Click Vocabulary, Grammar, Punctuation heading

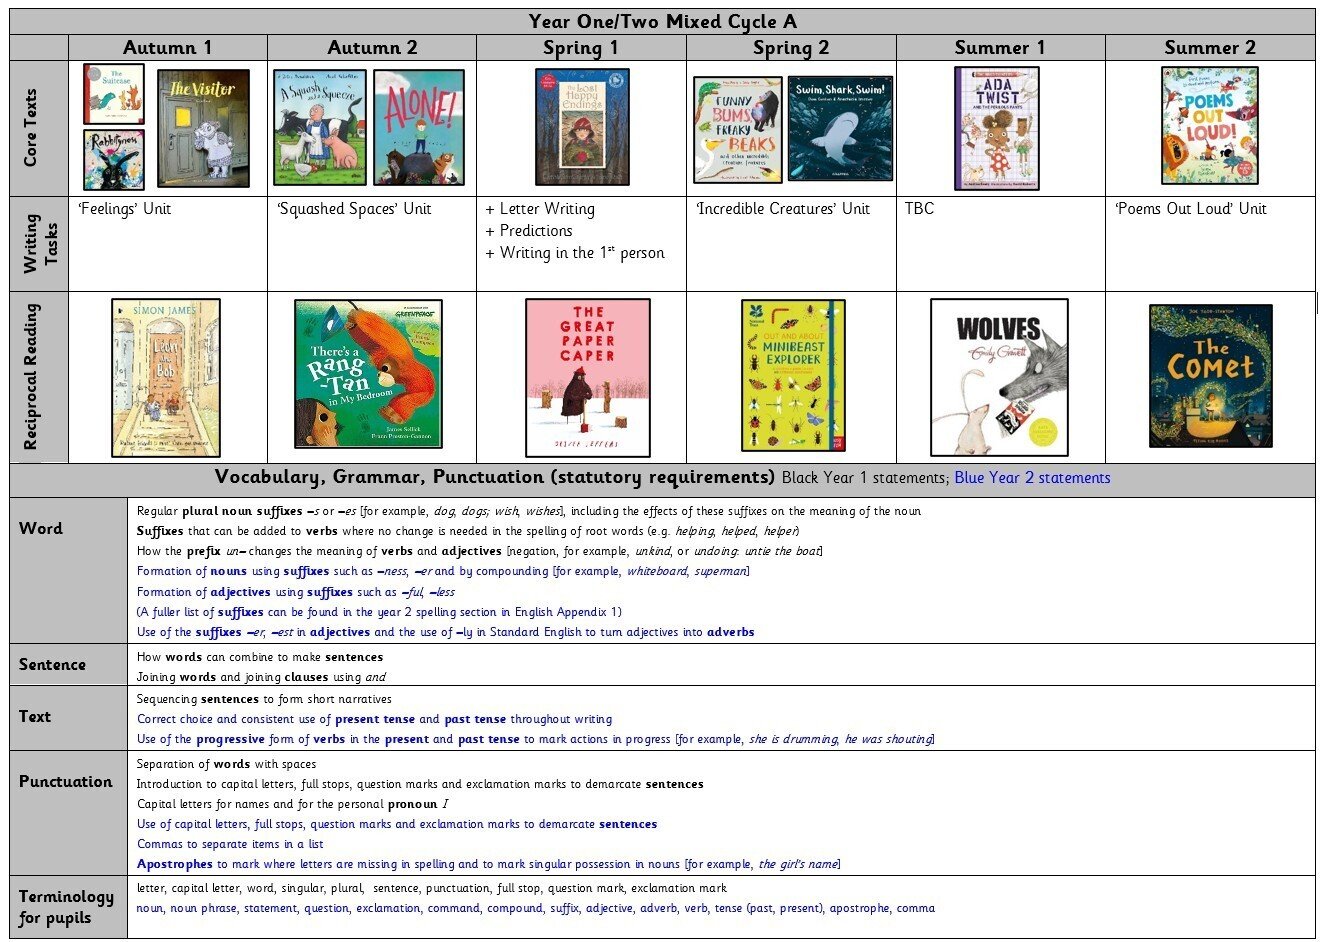coord(495,478)
